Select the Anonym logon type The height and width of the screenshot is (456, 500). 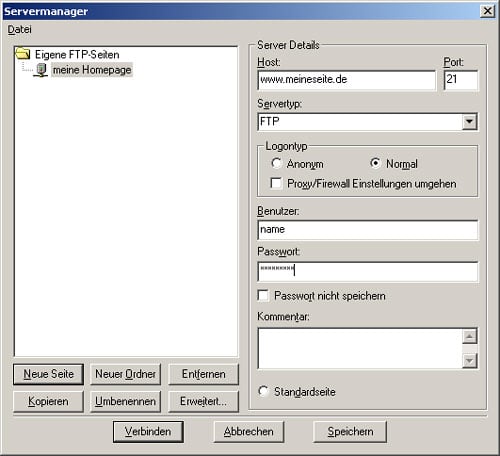pos(276,163)
